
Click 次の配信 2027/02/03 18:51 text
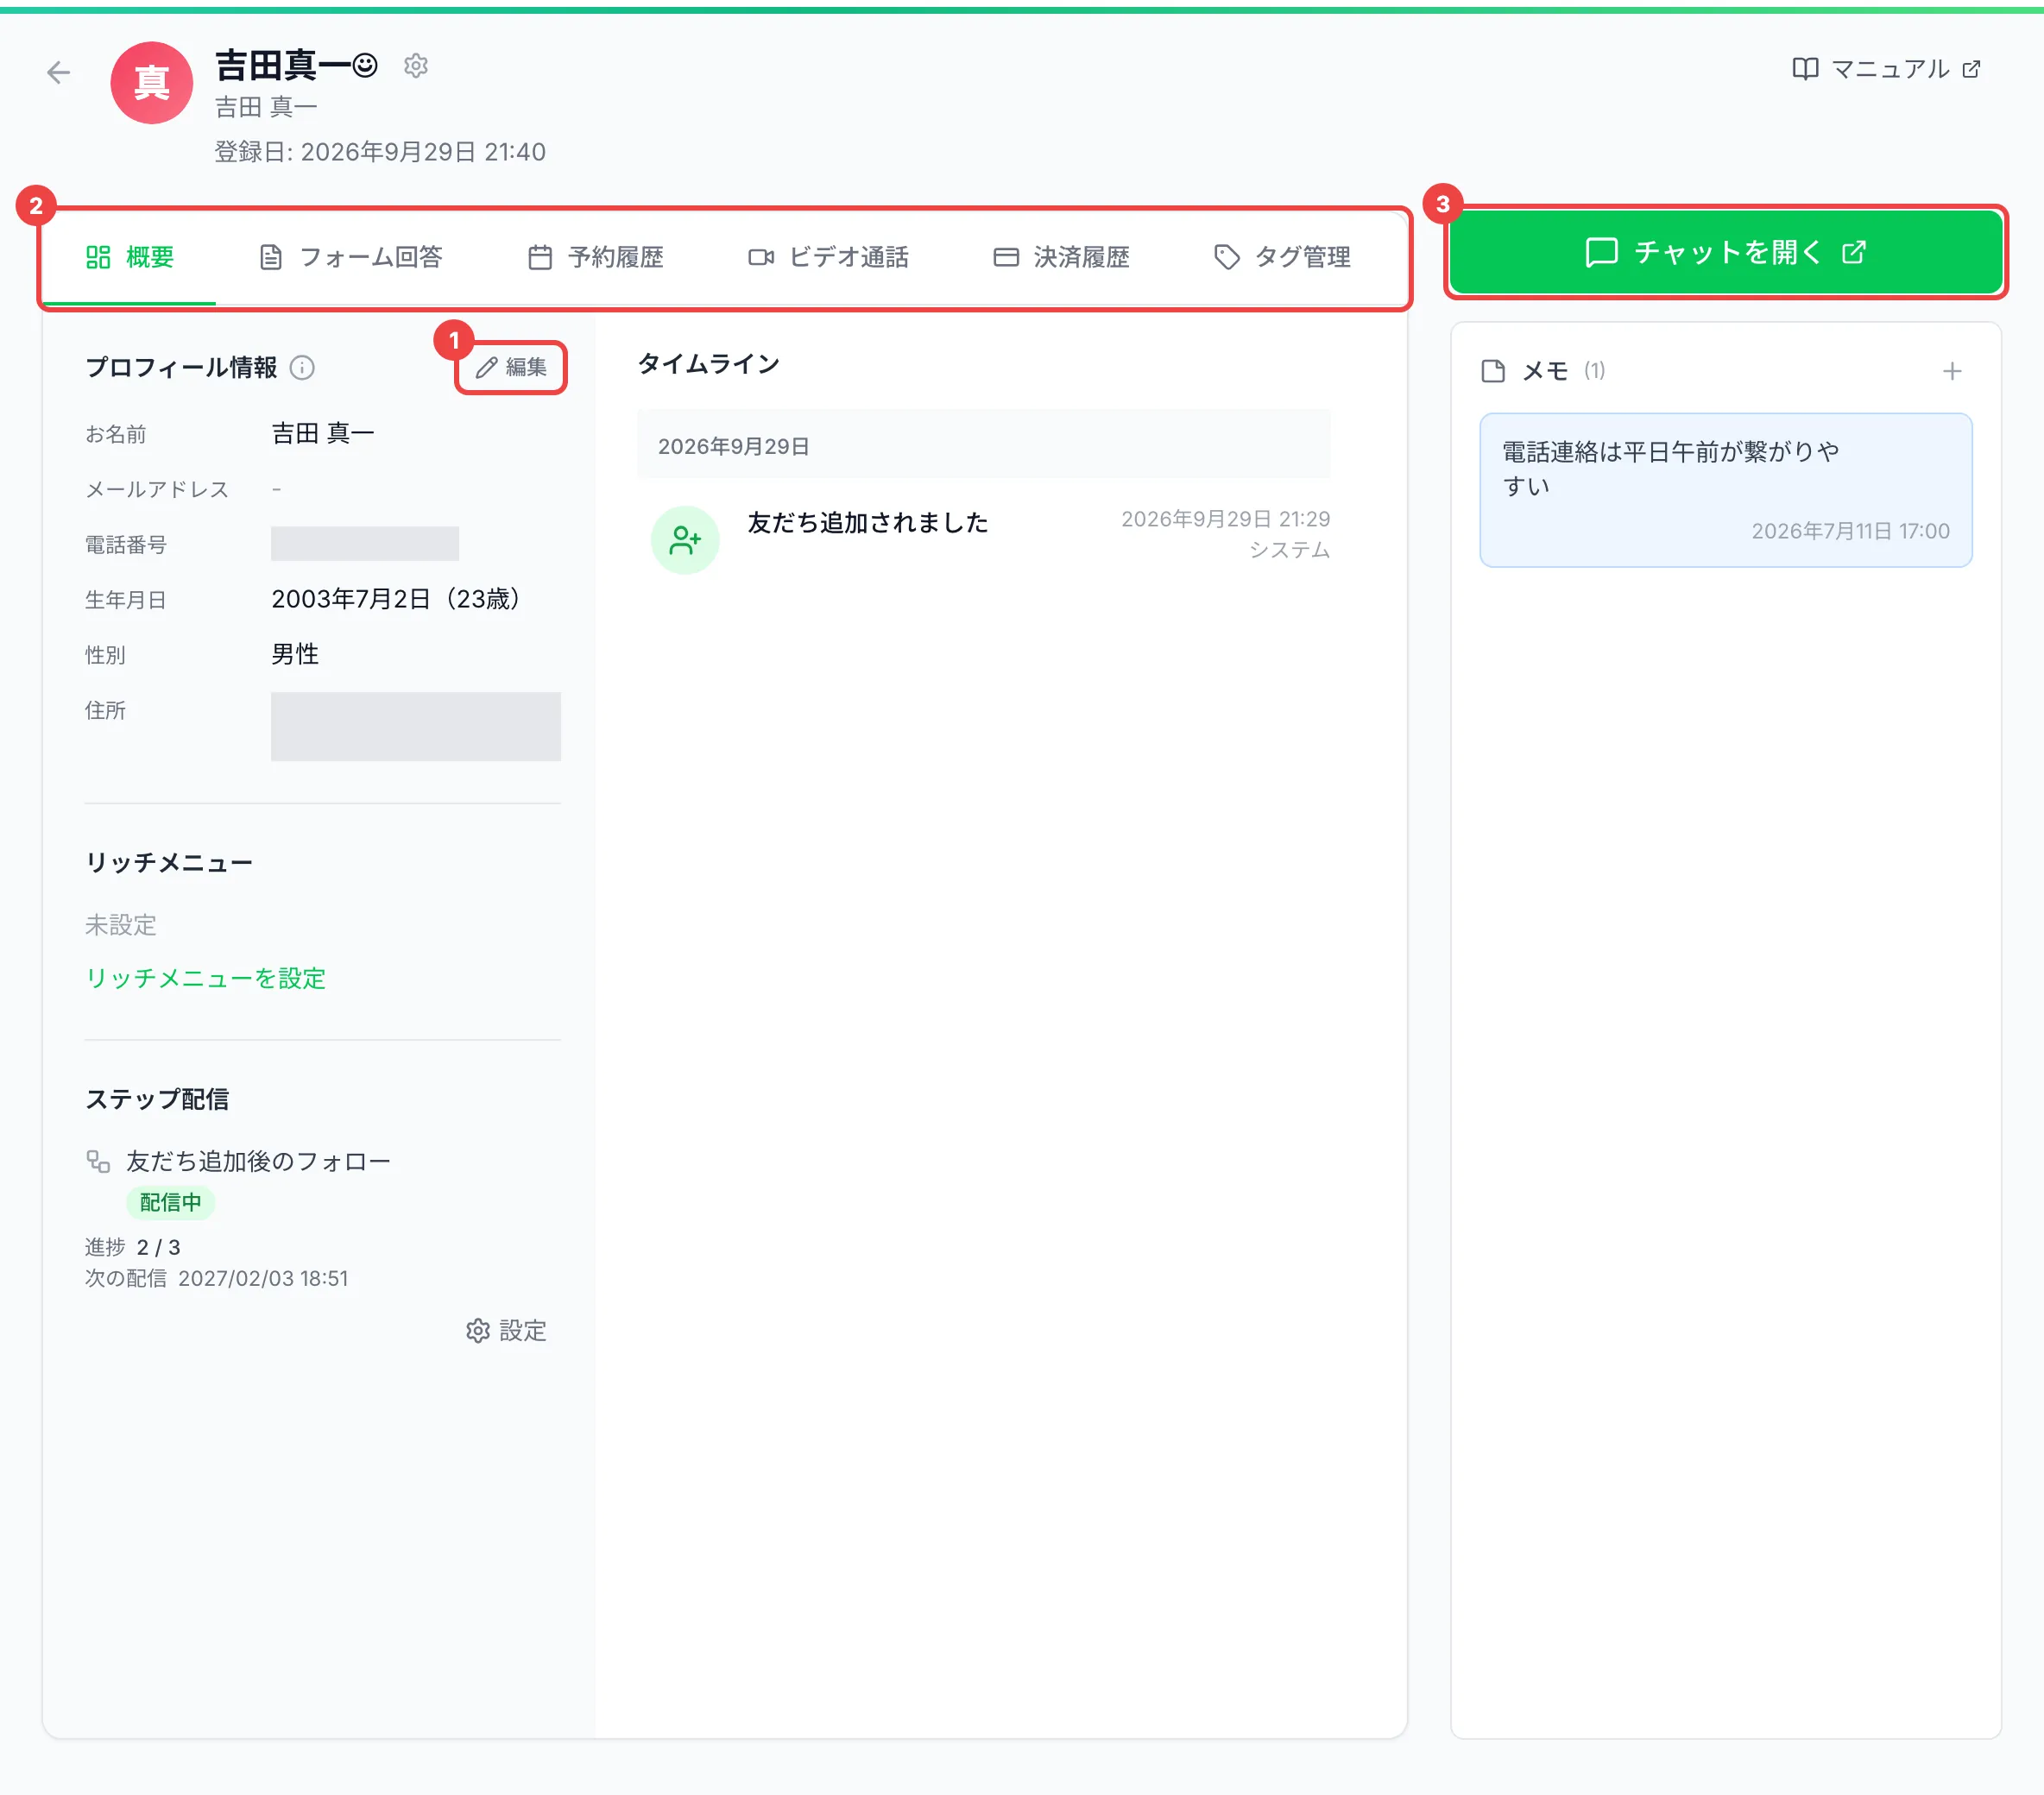217,1278
